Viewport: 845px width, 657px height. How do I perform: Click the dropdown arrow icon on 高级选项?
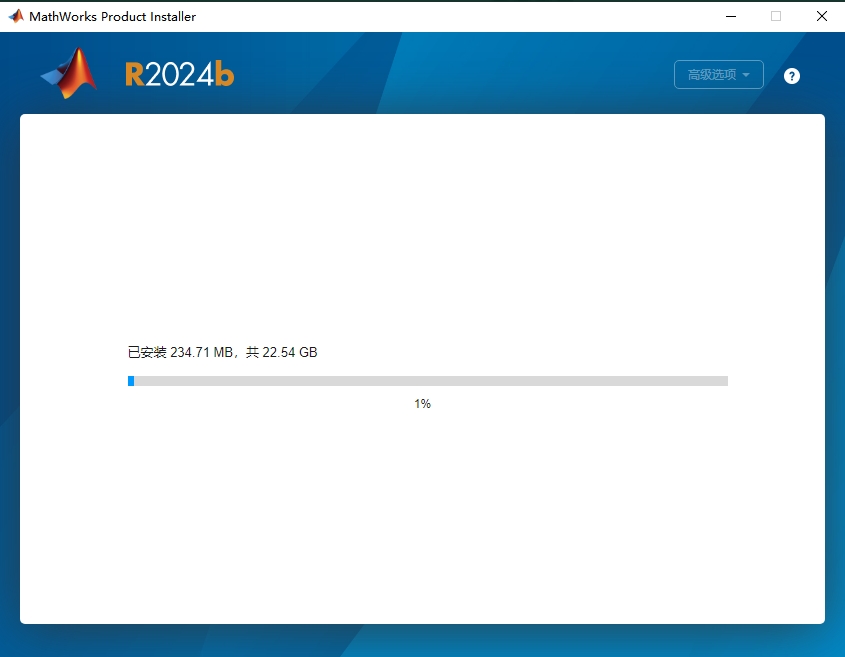click(748, 74)
